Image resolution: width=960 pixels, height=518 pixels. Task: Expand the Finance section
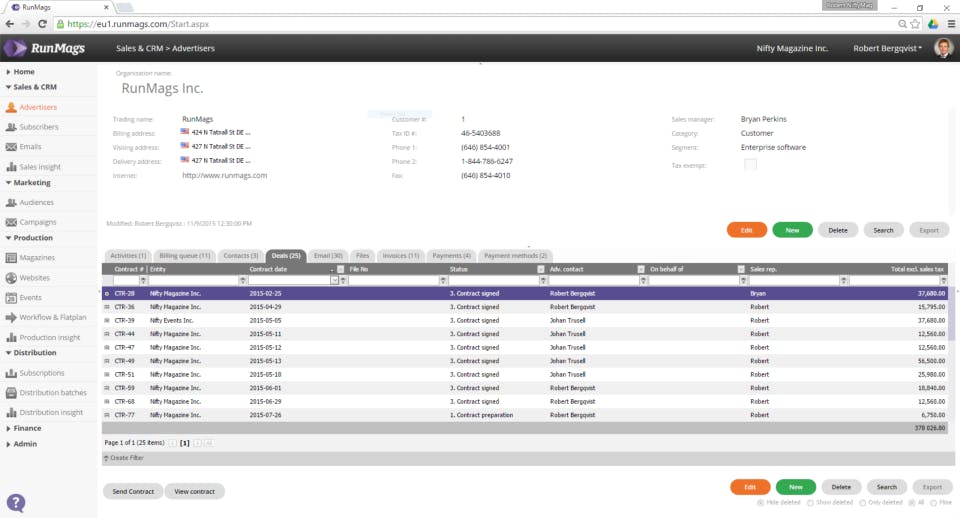pyautogui.click(x=9, y=429)
